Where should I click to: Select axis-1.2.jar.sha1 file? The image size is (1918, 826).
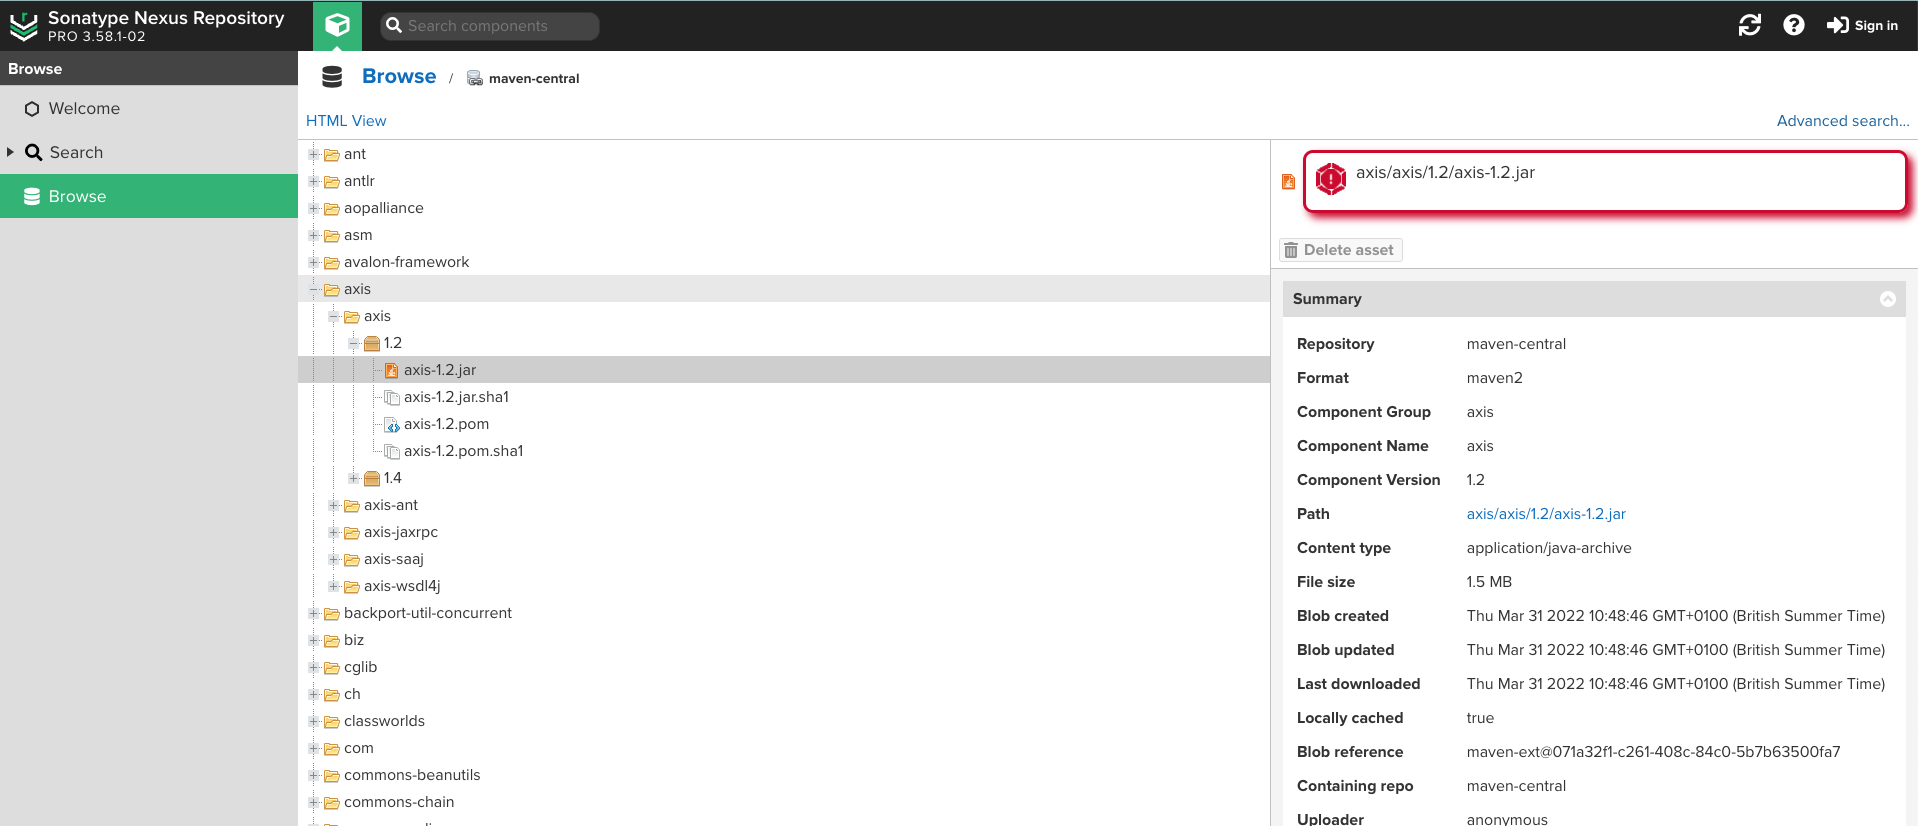(x=456, y=397)
